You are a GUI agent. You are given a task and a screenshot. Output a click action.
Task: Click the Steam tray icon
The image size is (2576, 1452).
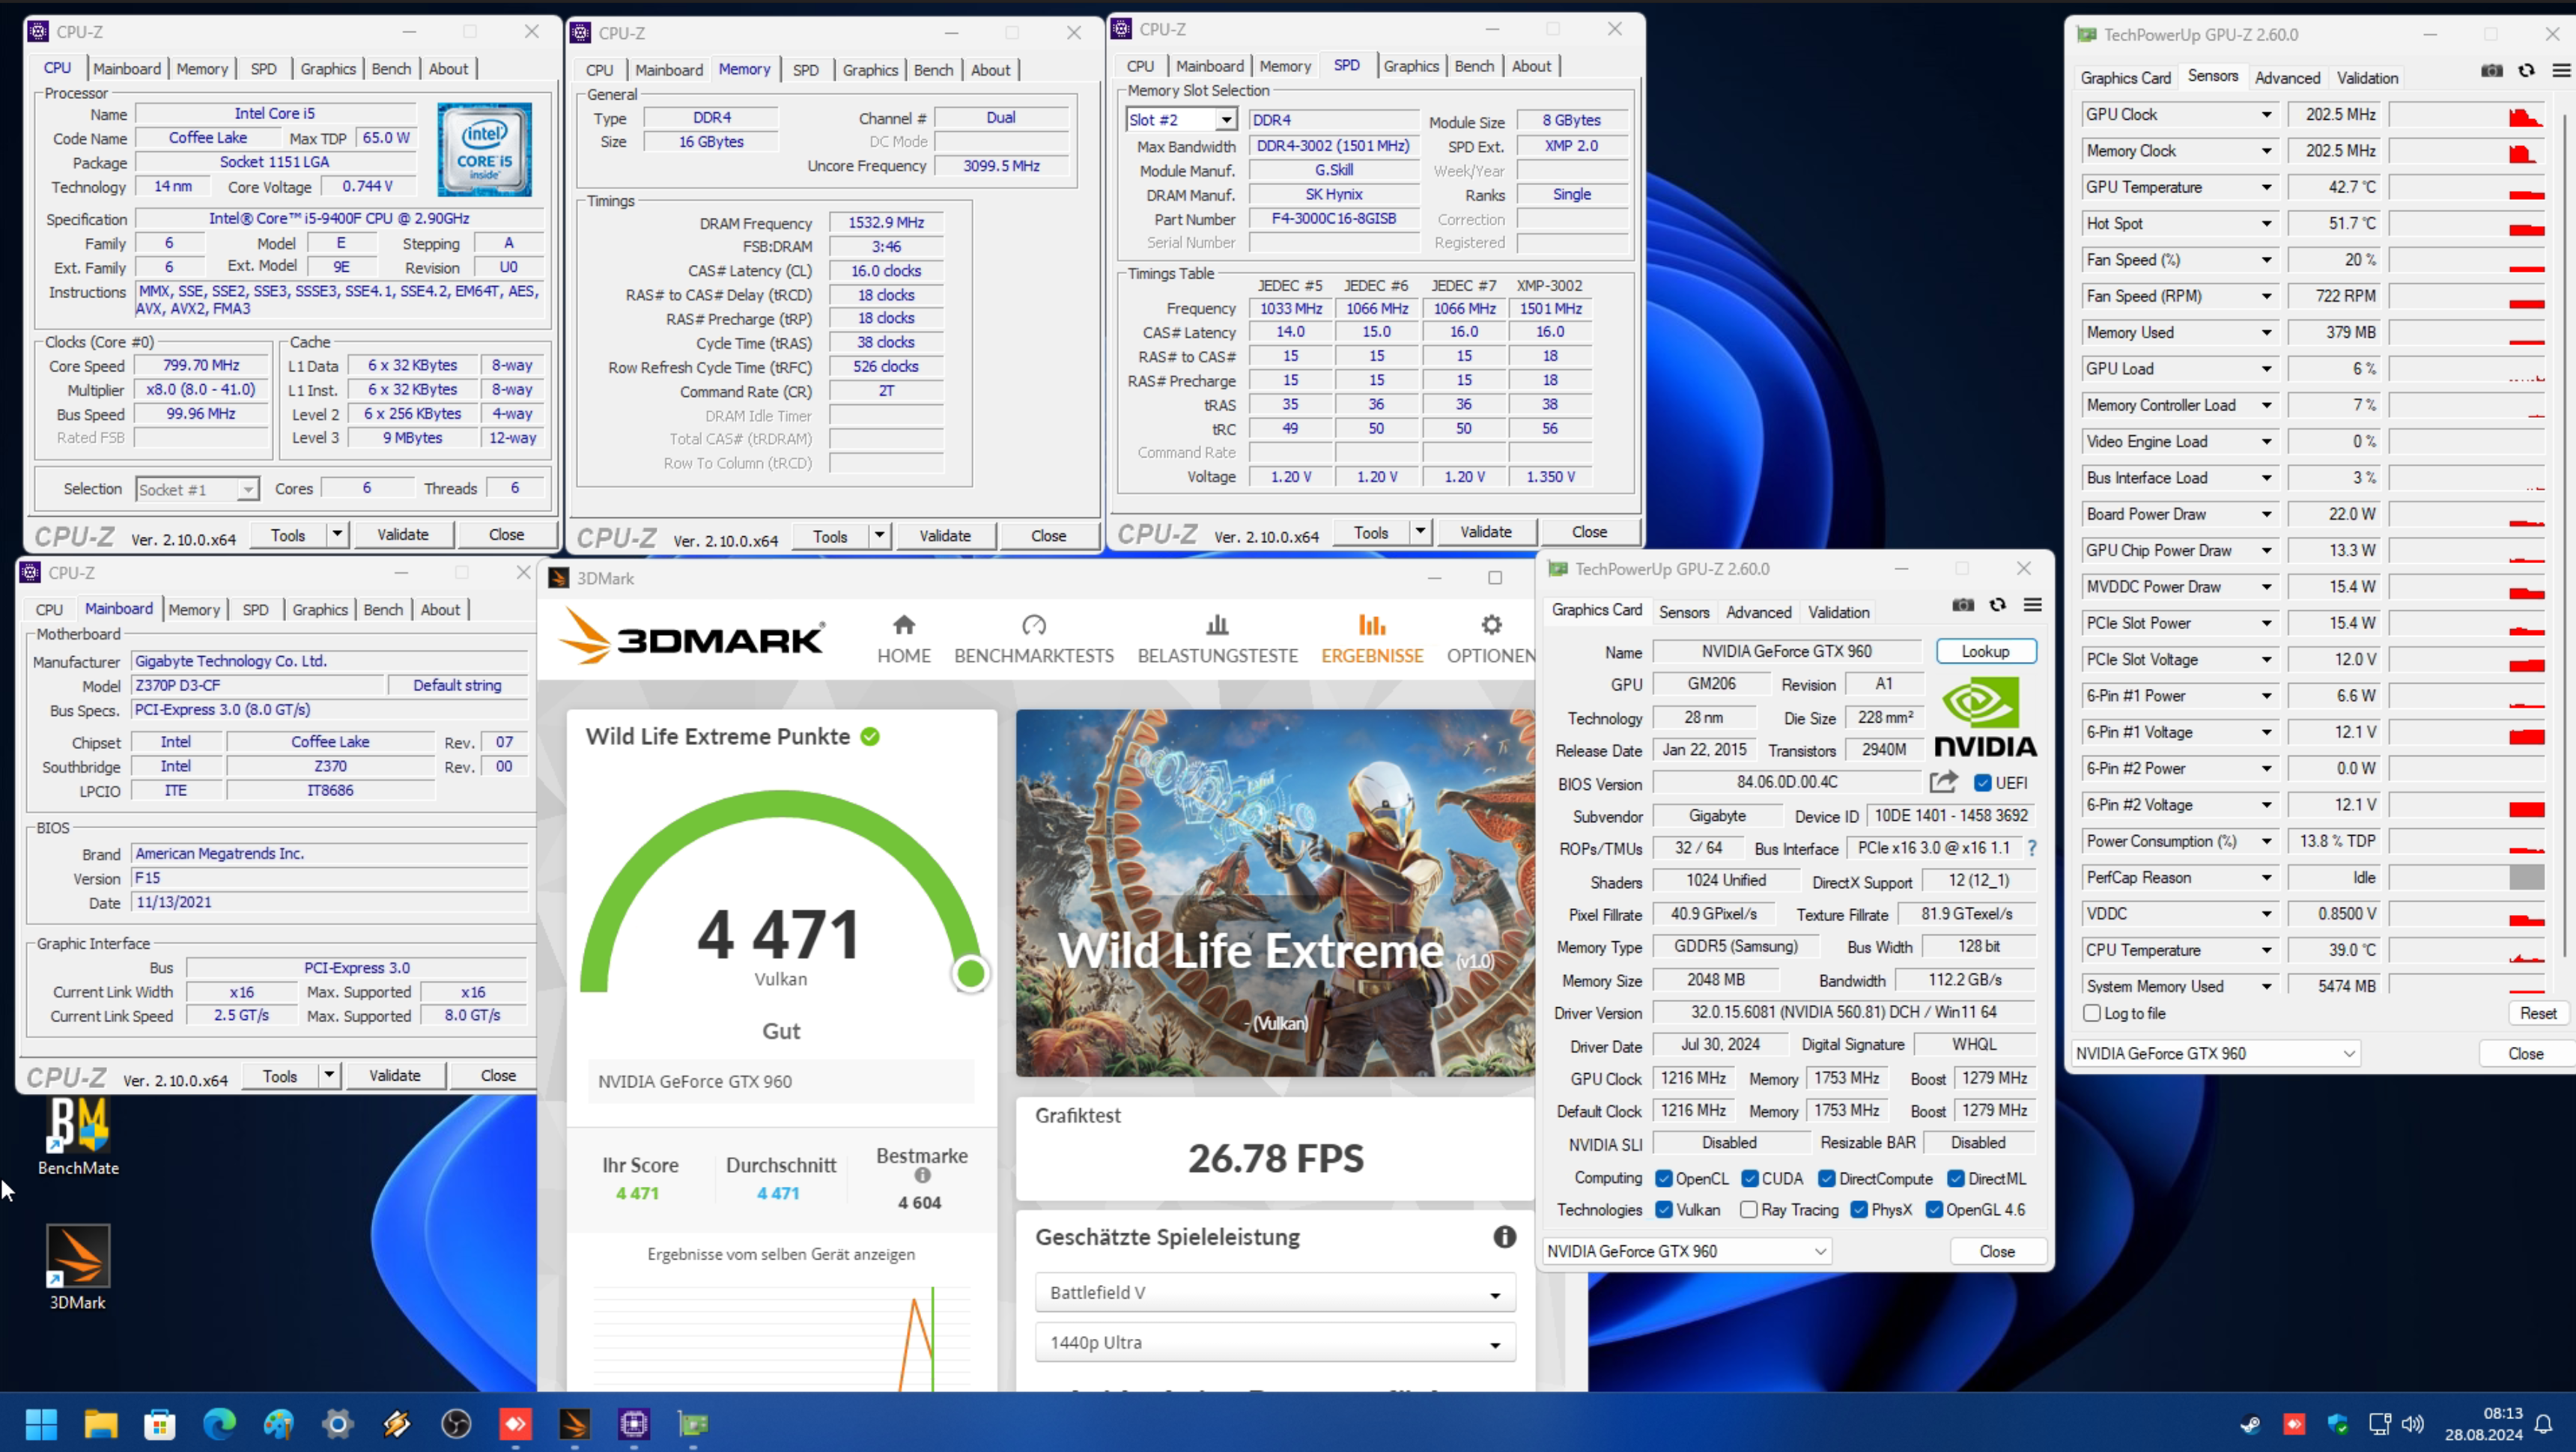click(x=2250, y=1424)
